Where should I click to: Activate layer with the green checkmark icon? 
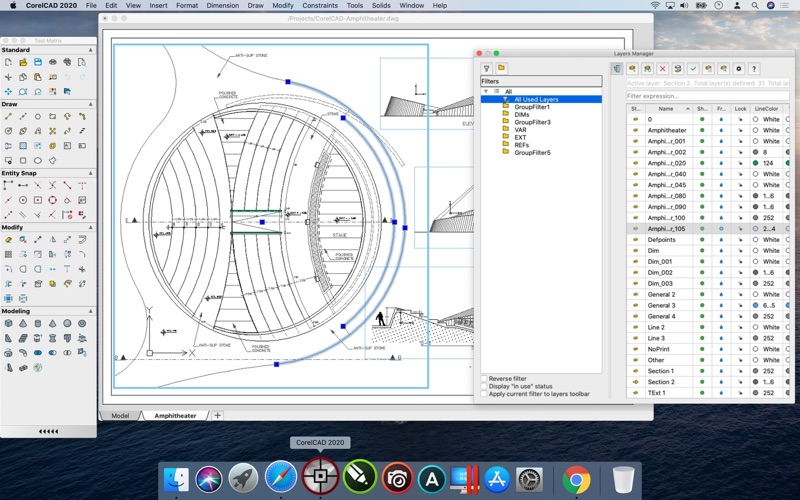(x=693, y=68)
